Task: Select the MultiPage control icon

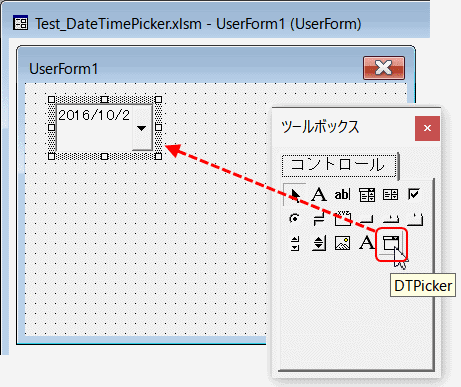Action: (415, 219)
